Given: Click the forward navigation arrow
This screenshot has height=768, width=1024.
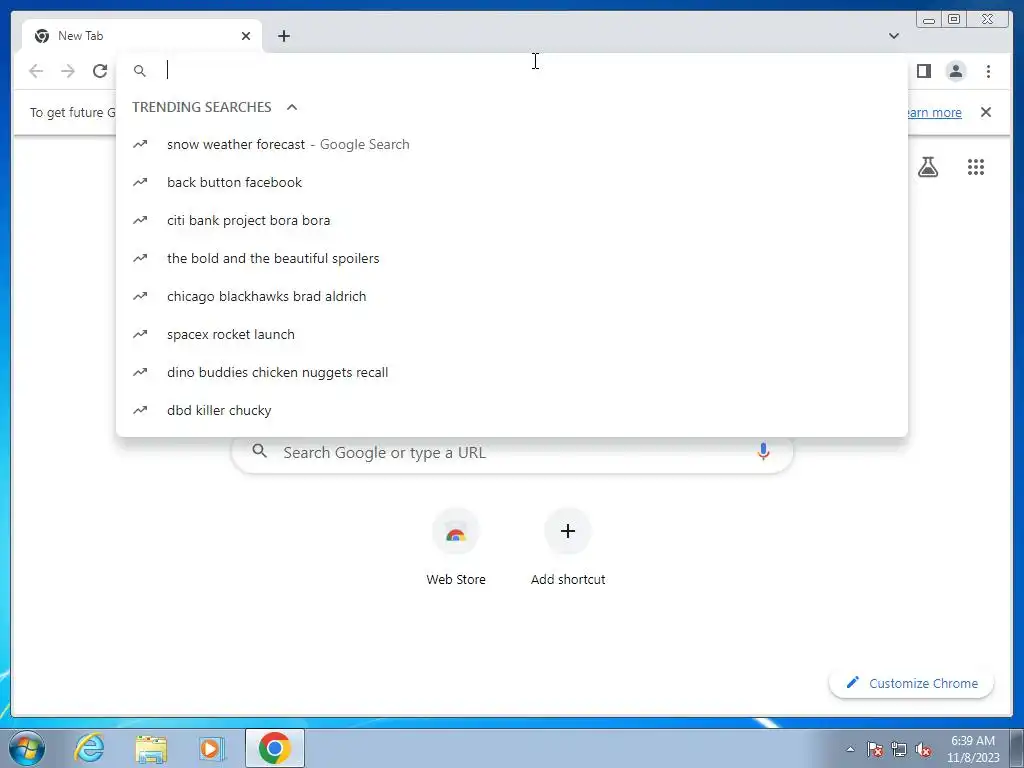Looking at the screenshot, I should point(68,71).
